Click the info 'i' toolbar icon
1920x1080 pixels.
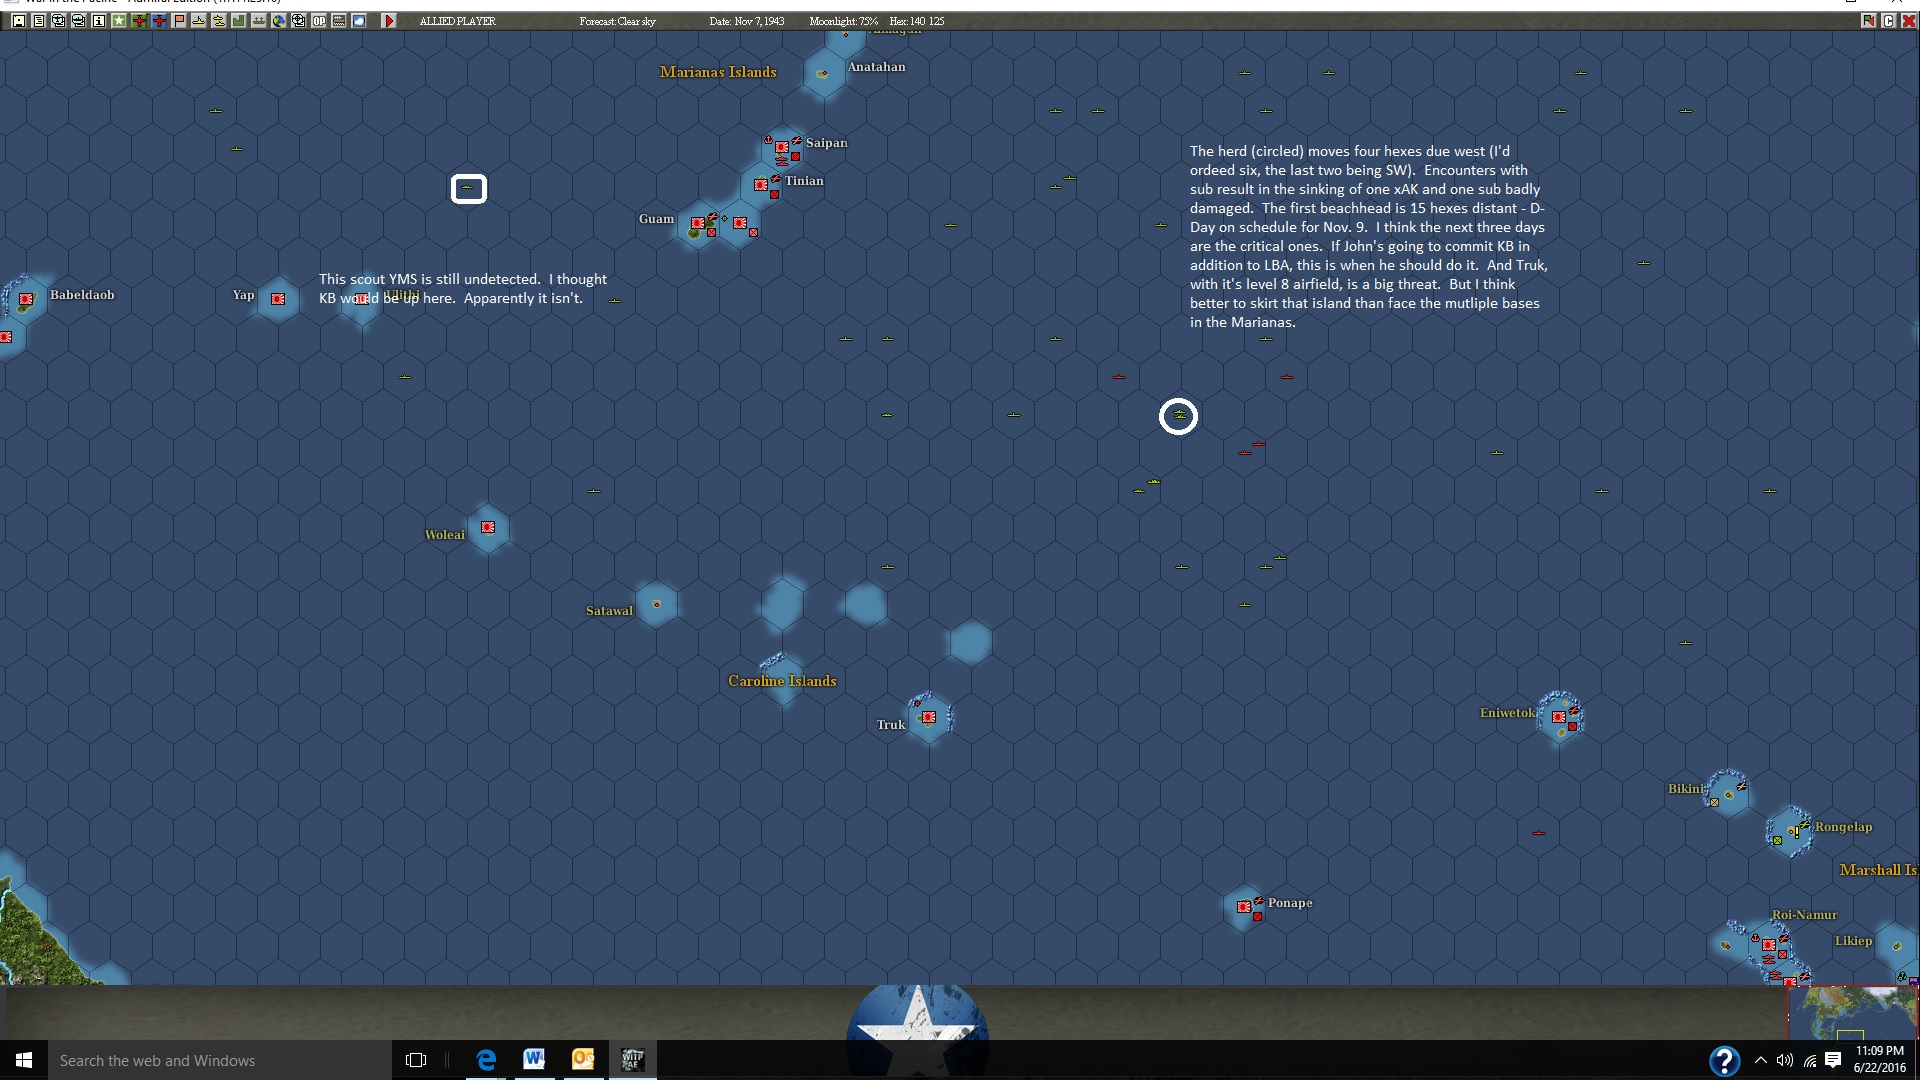pyautogui.click(x=99, y=21)
